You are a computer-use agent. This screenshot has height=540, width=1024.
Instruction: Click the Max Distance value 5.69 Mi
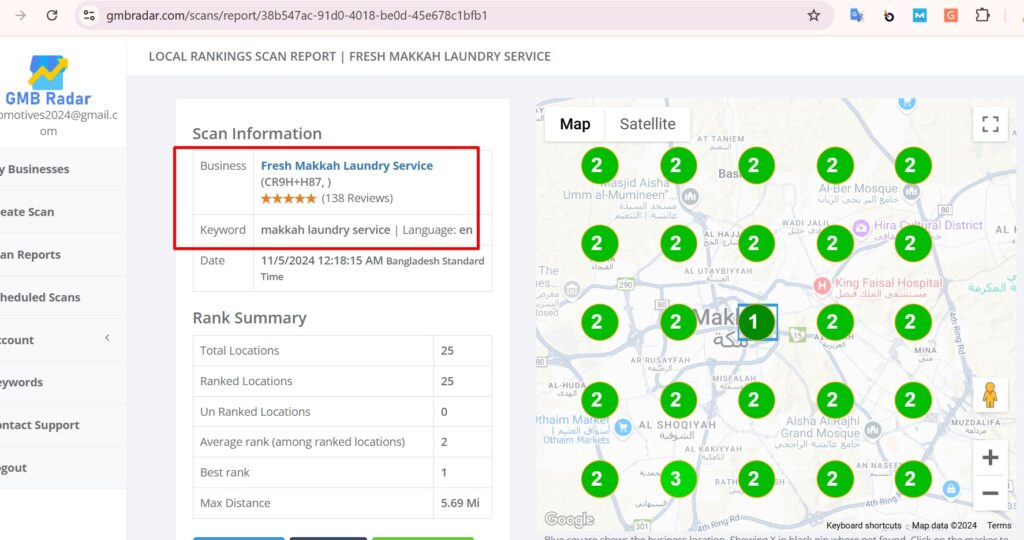click(x=460, y=503)
